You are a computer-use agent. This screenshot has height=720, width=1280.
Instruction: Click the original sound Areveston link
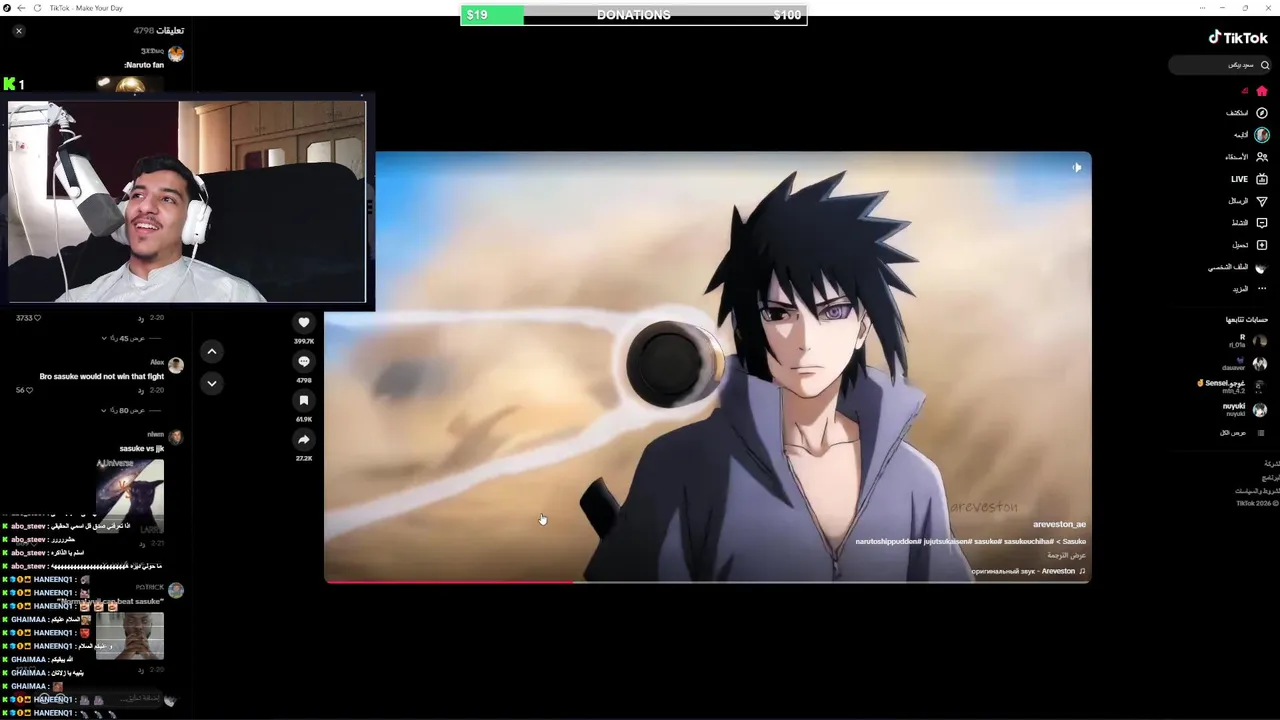coord(1028,571)
